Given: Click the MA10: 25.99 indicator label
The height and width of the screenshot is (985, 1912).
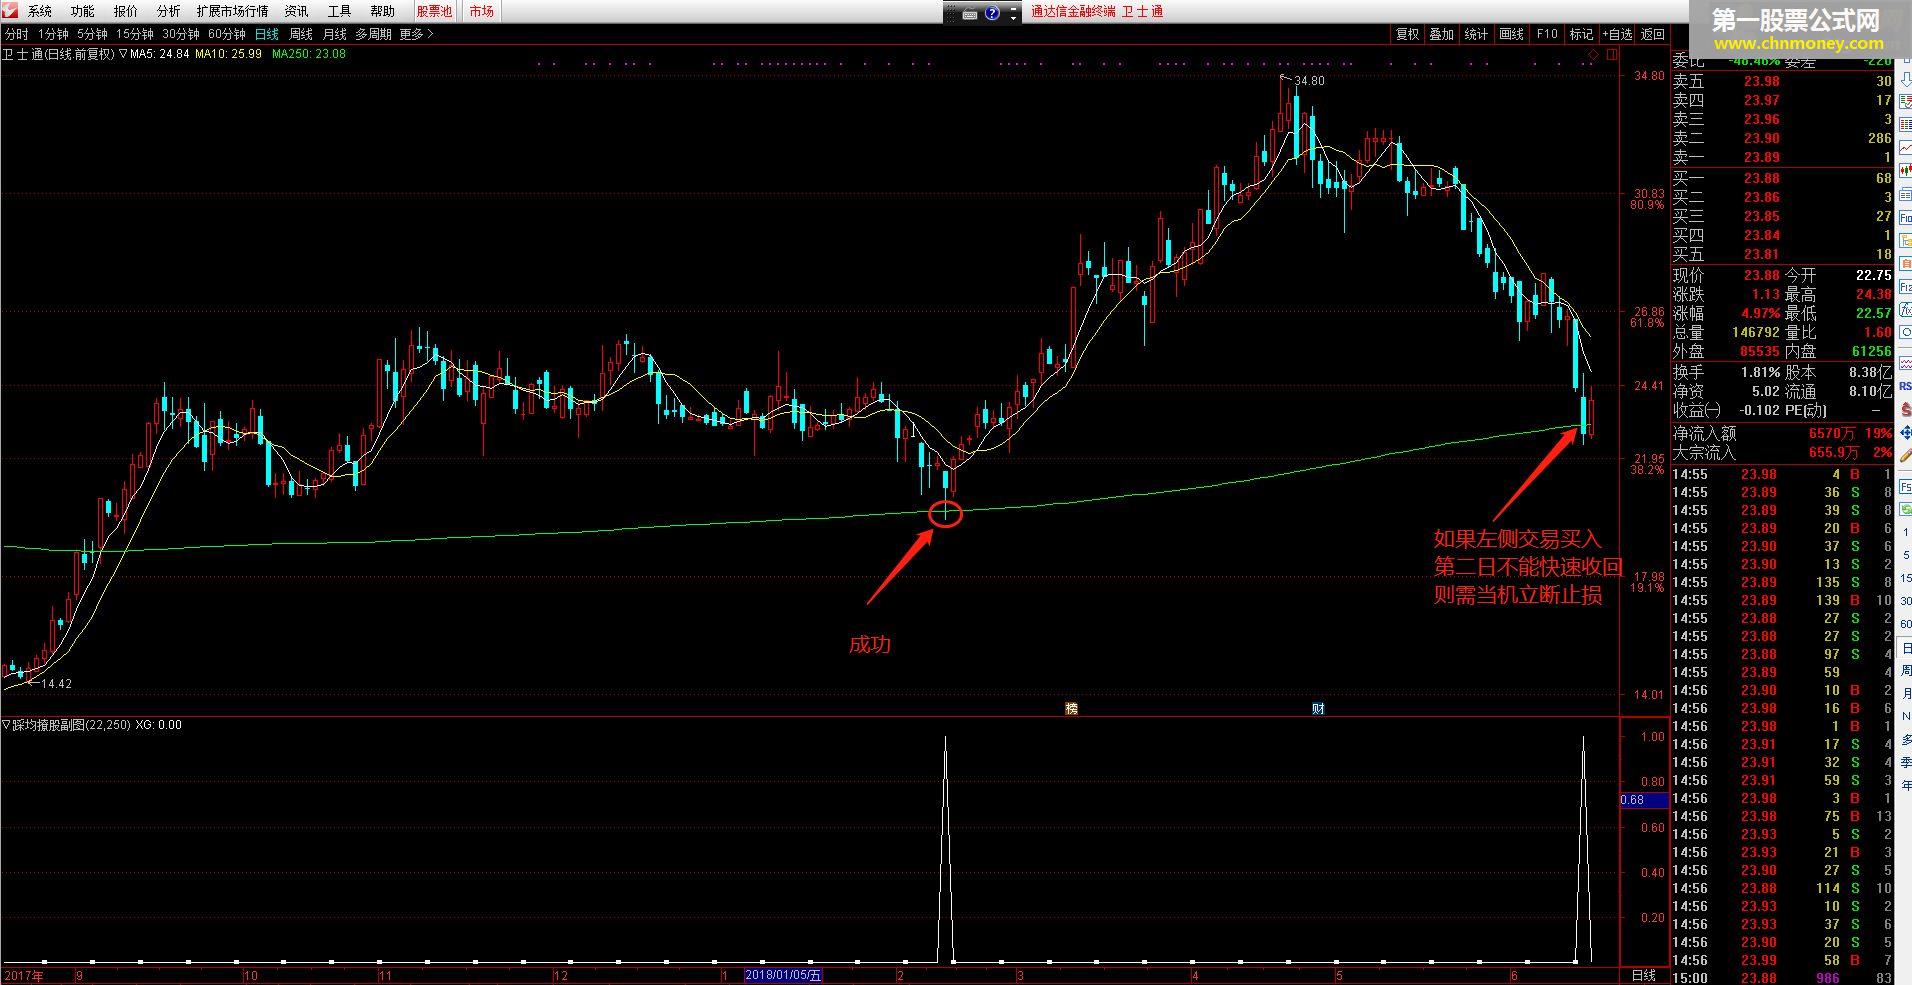Looking at the screenshot, I should tap(228, 54).
